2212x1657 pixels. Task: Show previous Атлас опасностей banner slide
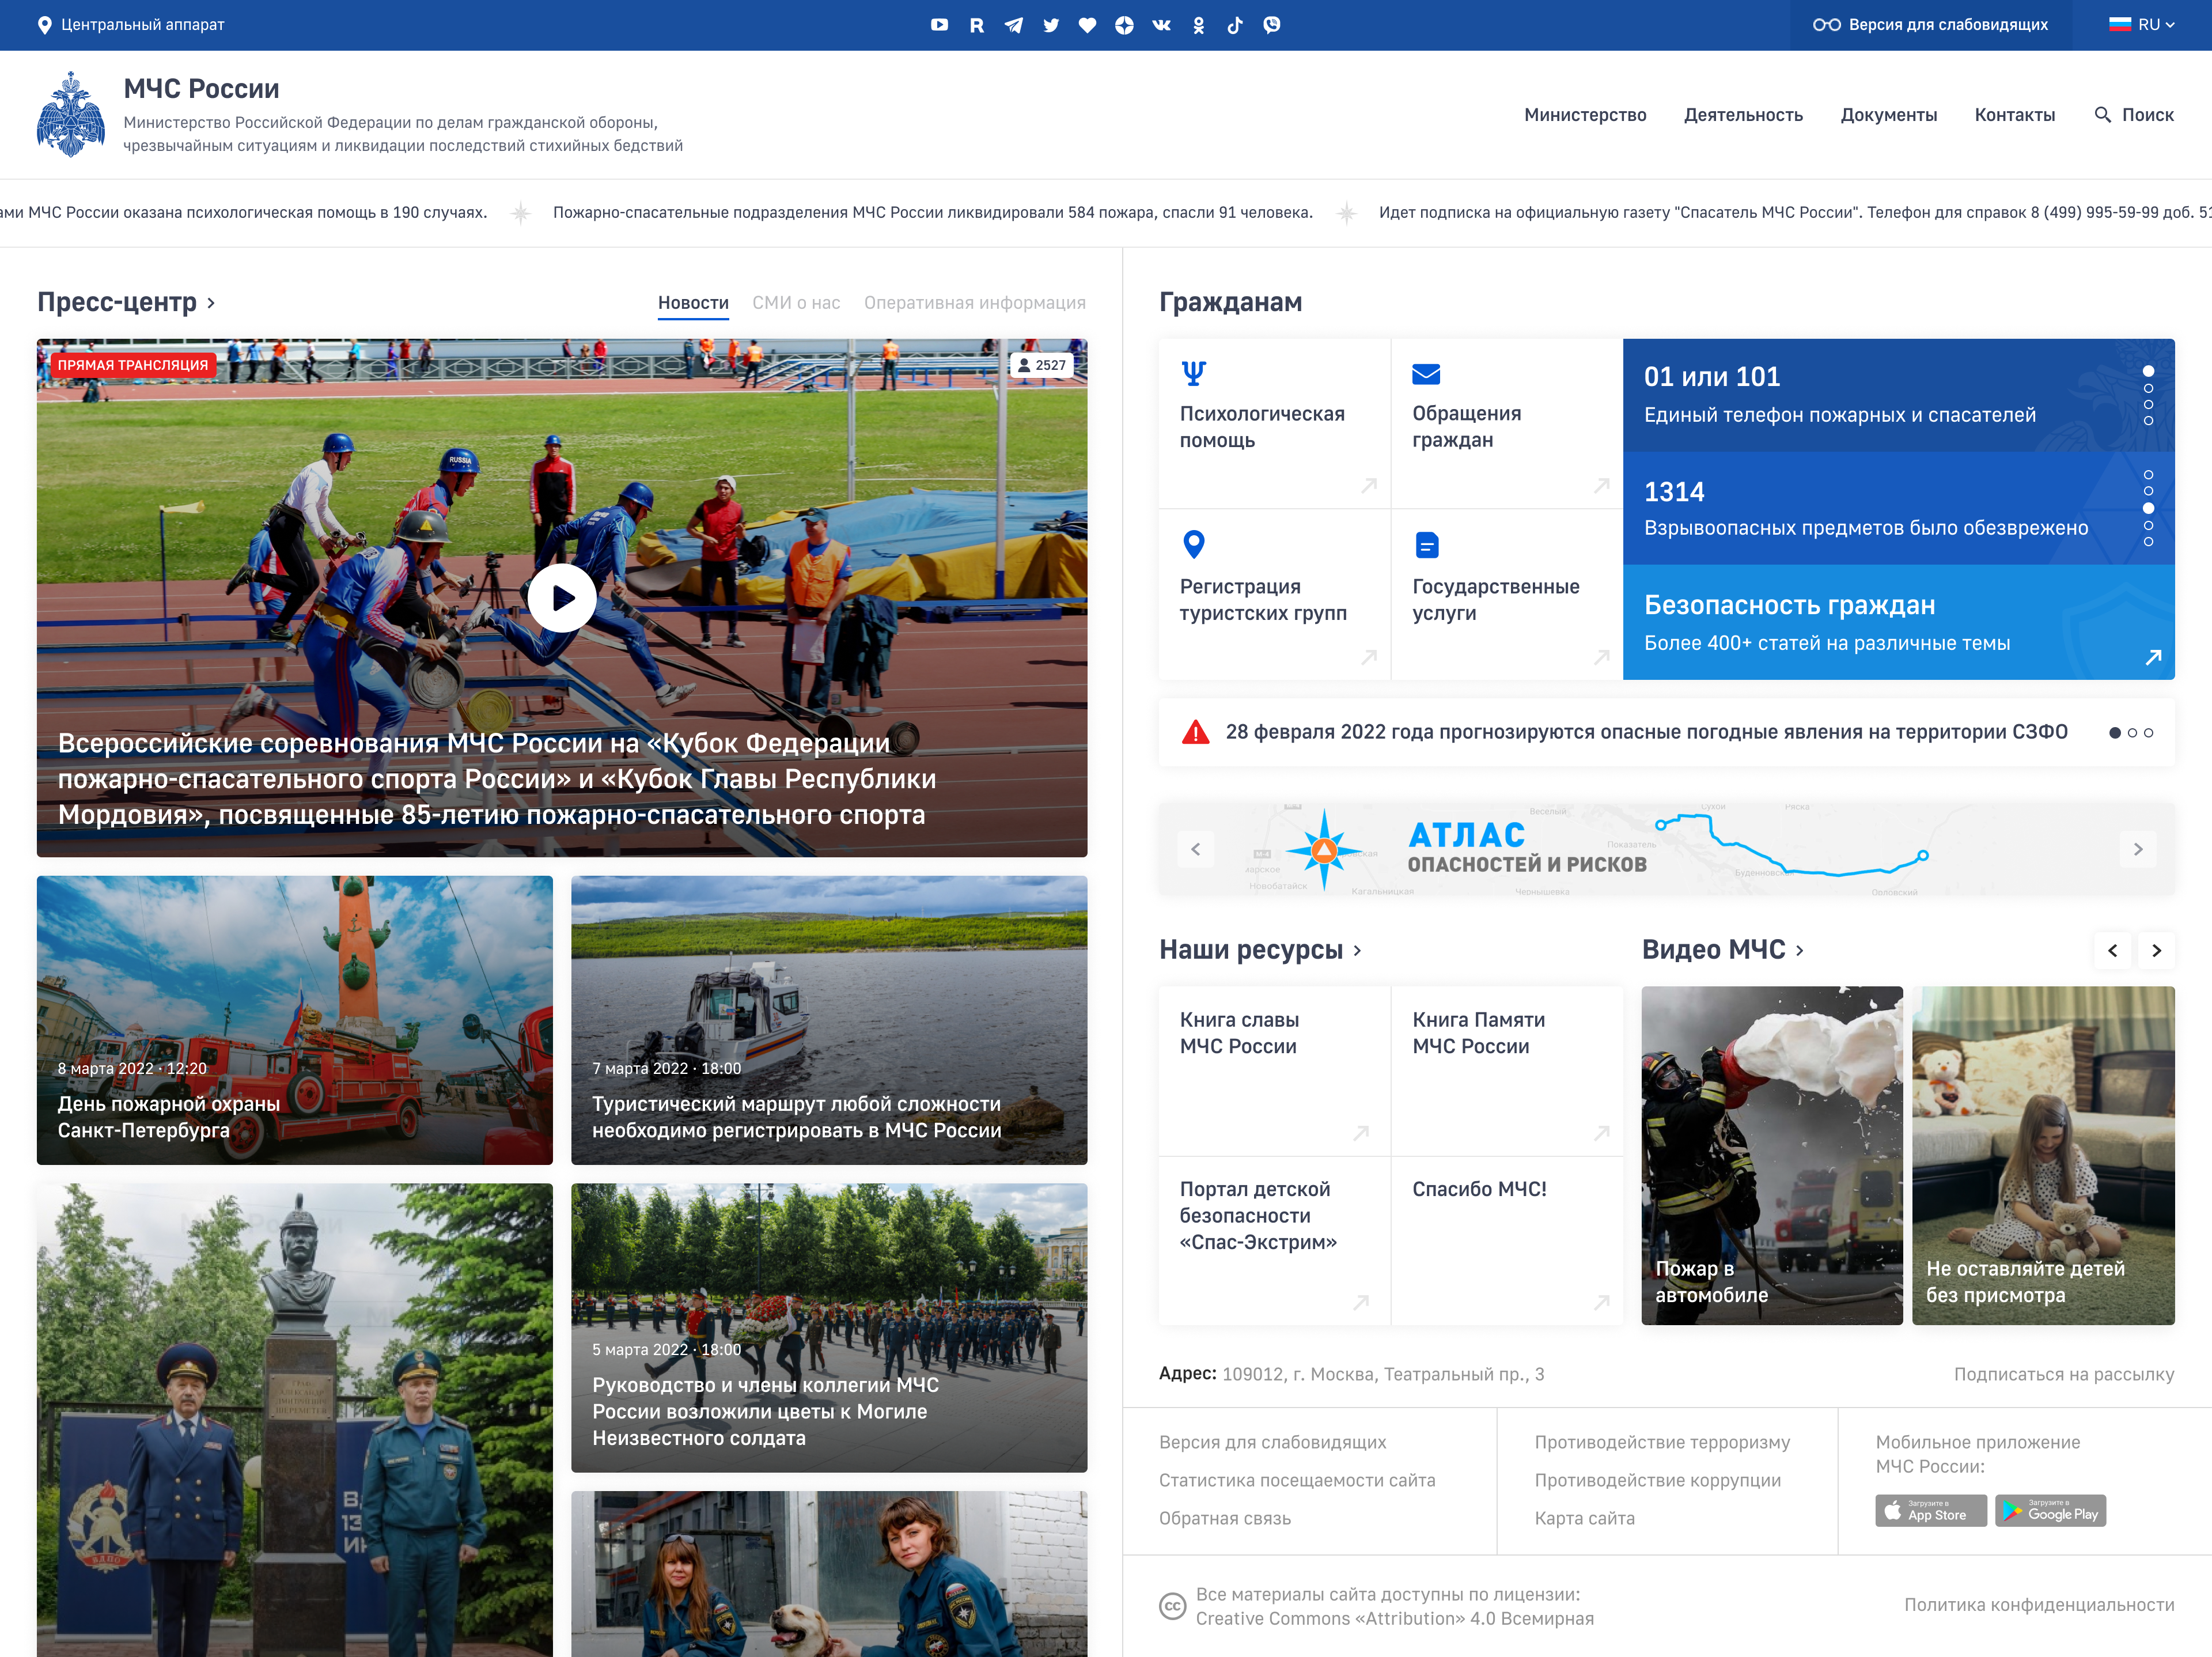[1196, 849]
